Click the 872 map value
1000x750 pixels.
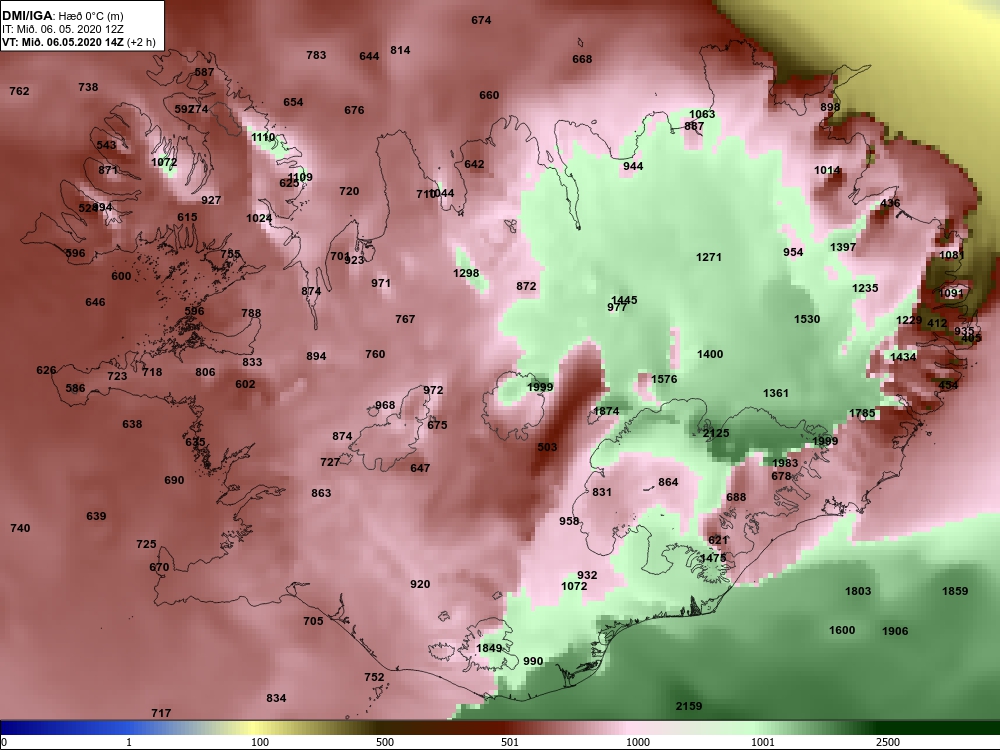point(526,286)
